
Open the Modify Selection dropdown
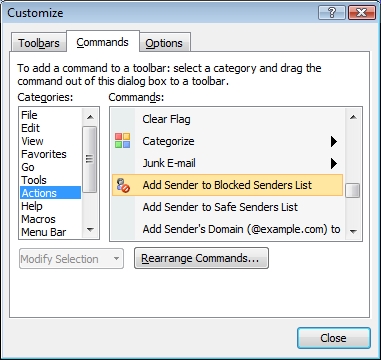71,259
